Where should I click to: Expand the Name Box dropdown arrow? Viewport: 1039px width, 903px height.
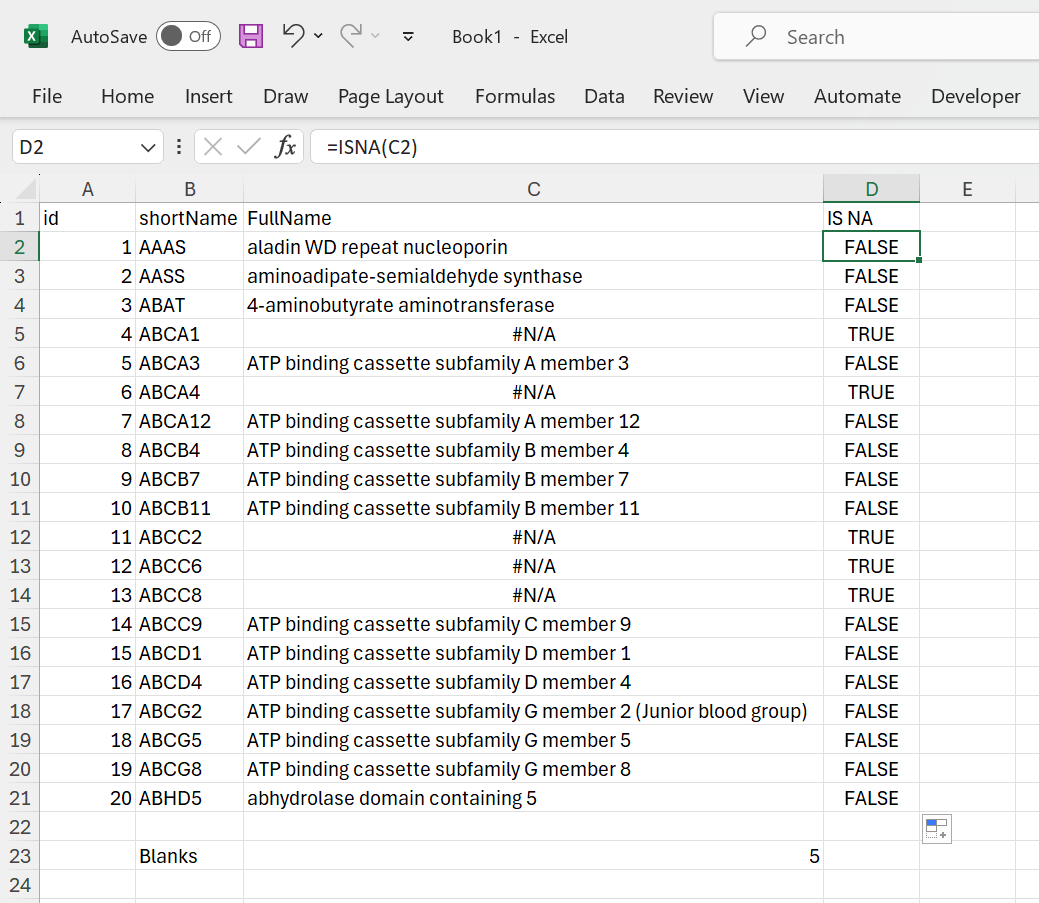[x=148, y=147]
